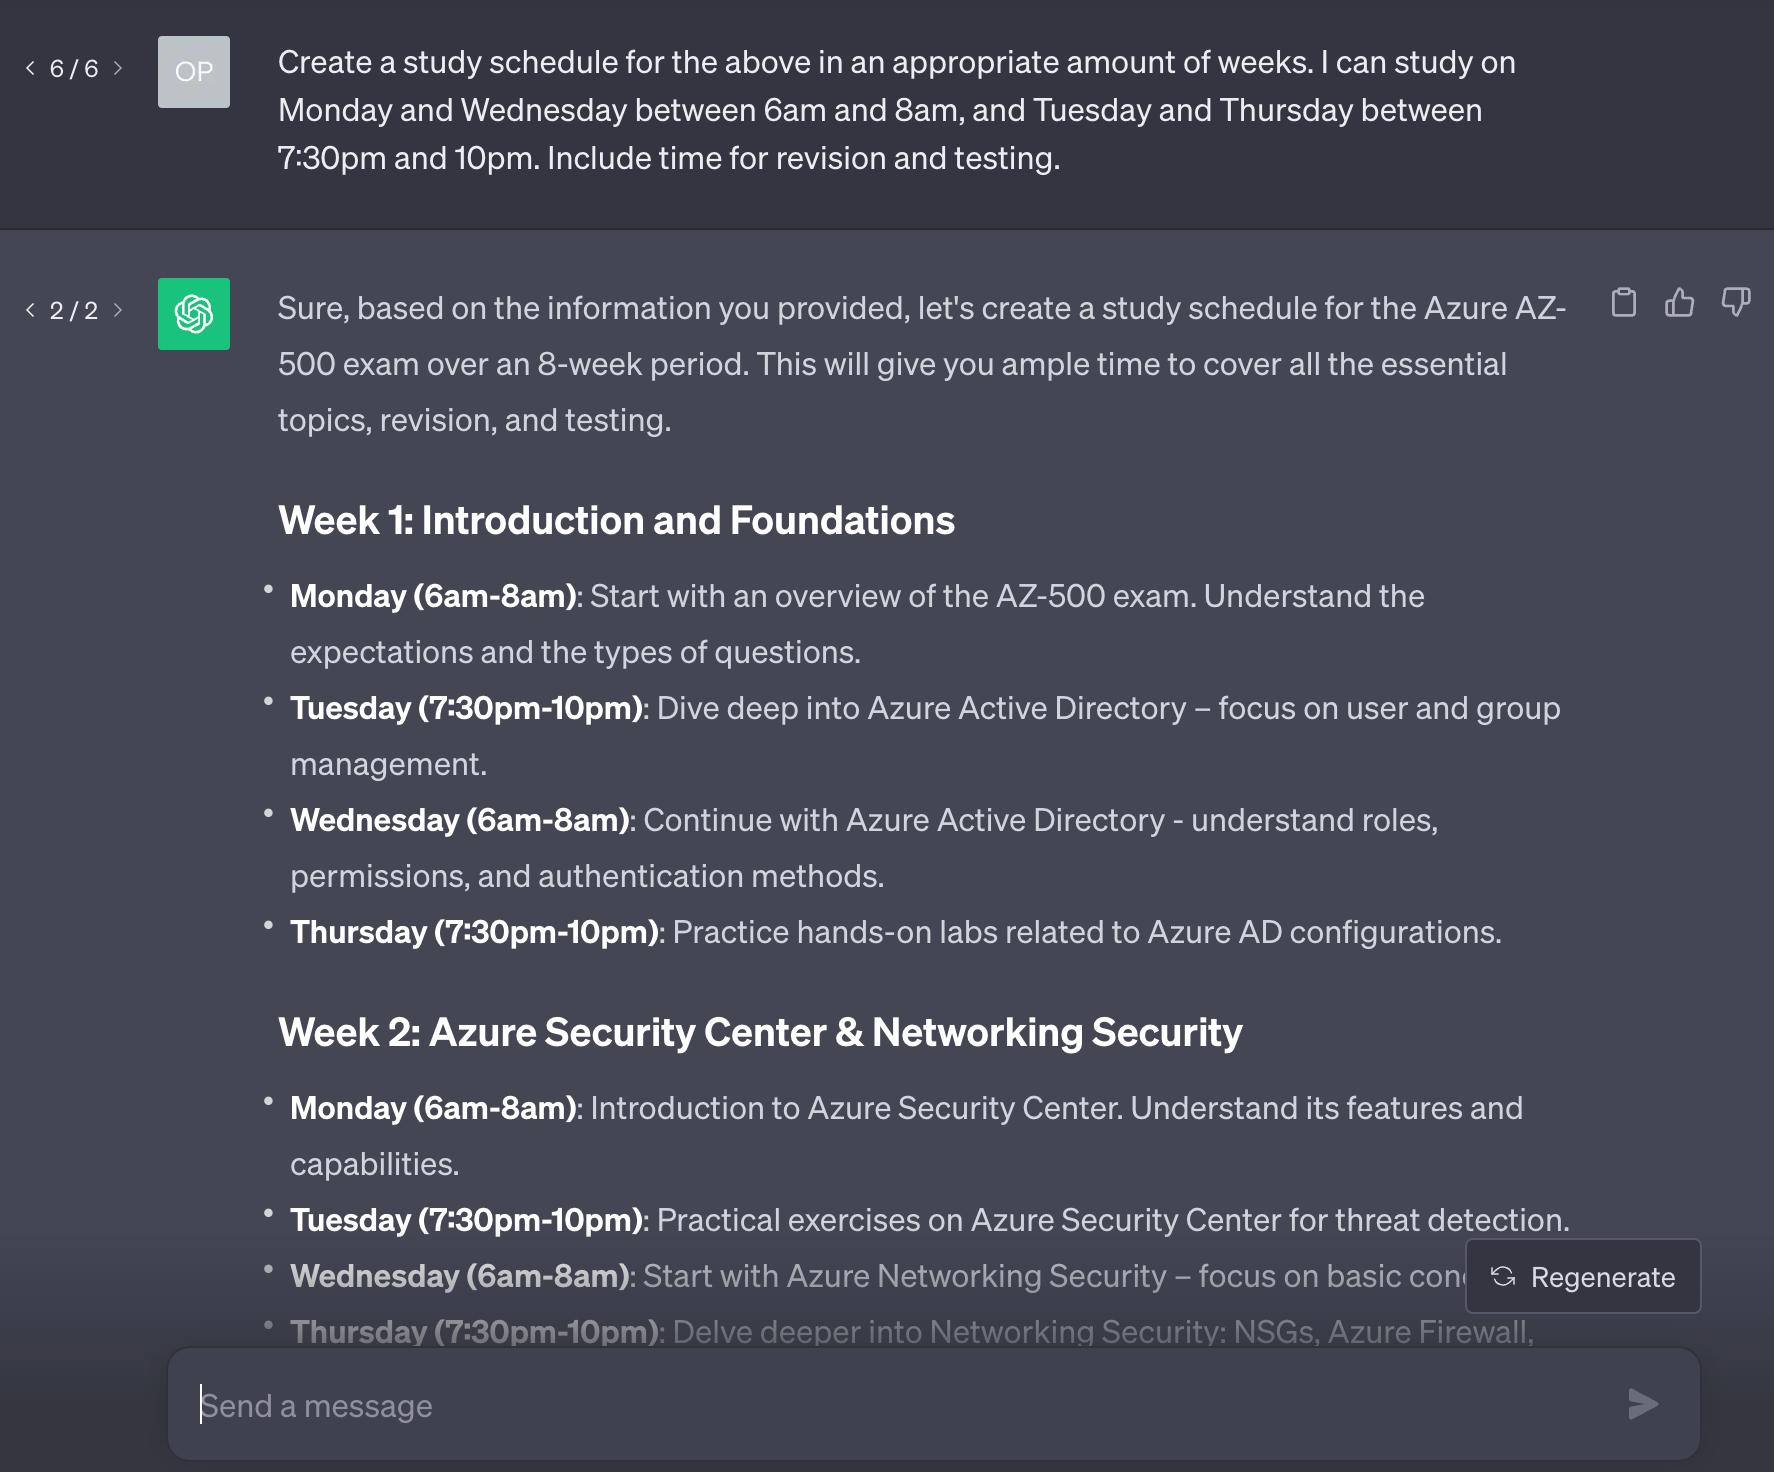The width and height of the screenshot is (1774, 1472).
Task: Click the Thursday (7:30pm-10pm) label under Week 1
Action: pyautogui.click(x=474, y=932)
